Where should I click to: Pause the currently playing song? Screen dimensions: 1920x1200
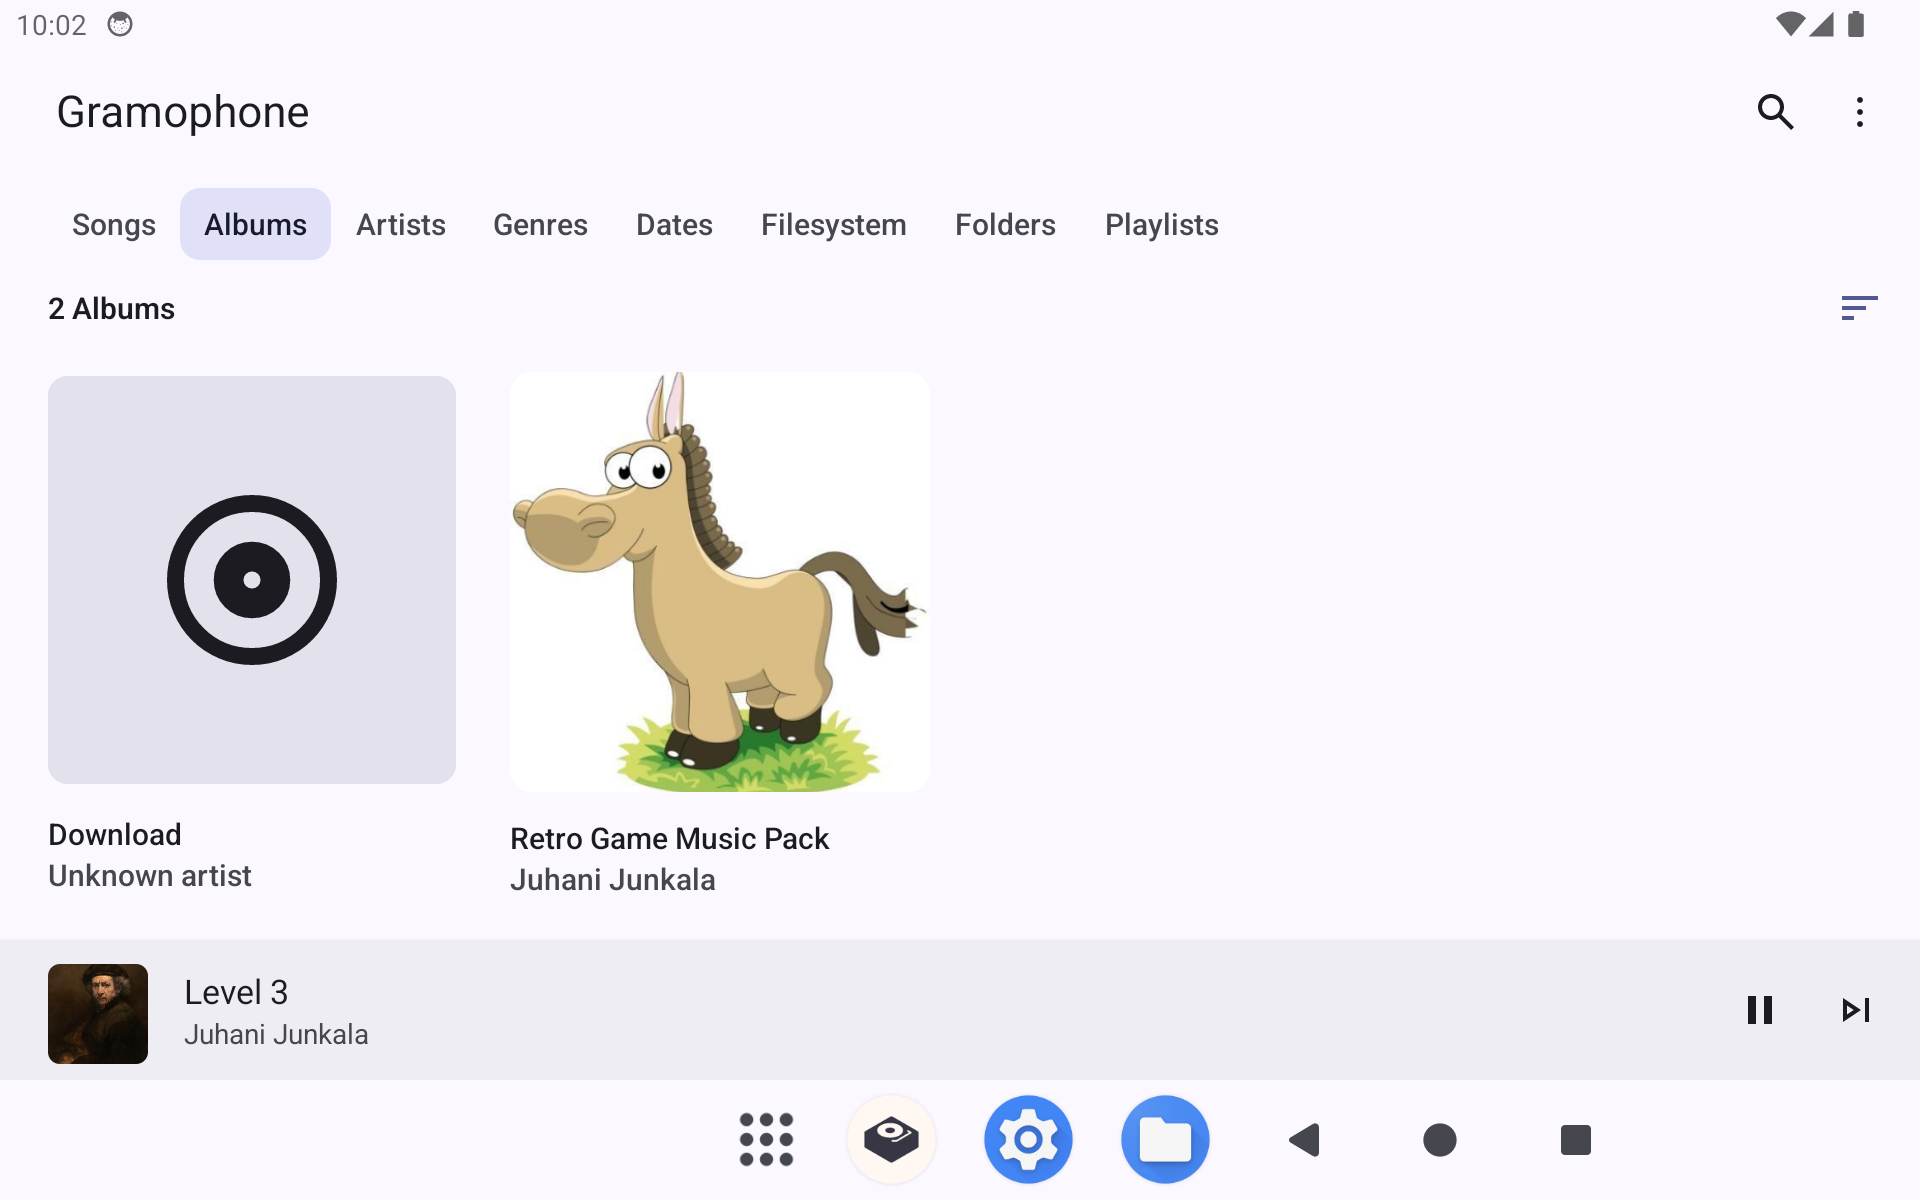[x=1759, y=1010]
